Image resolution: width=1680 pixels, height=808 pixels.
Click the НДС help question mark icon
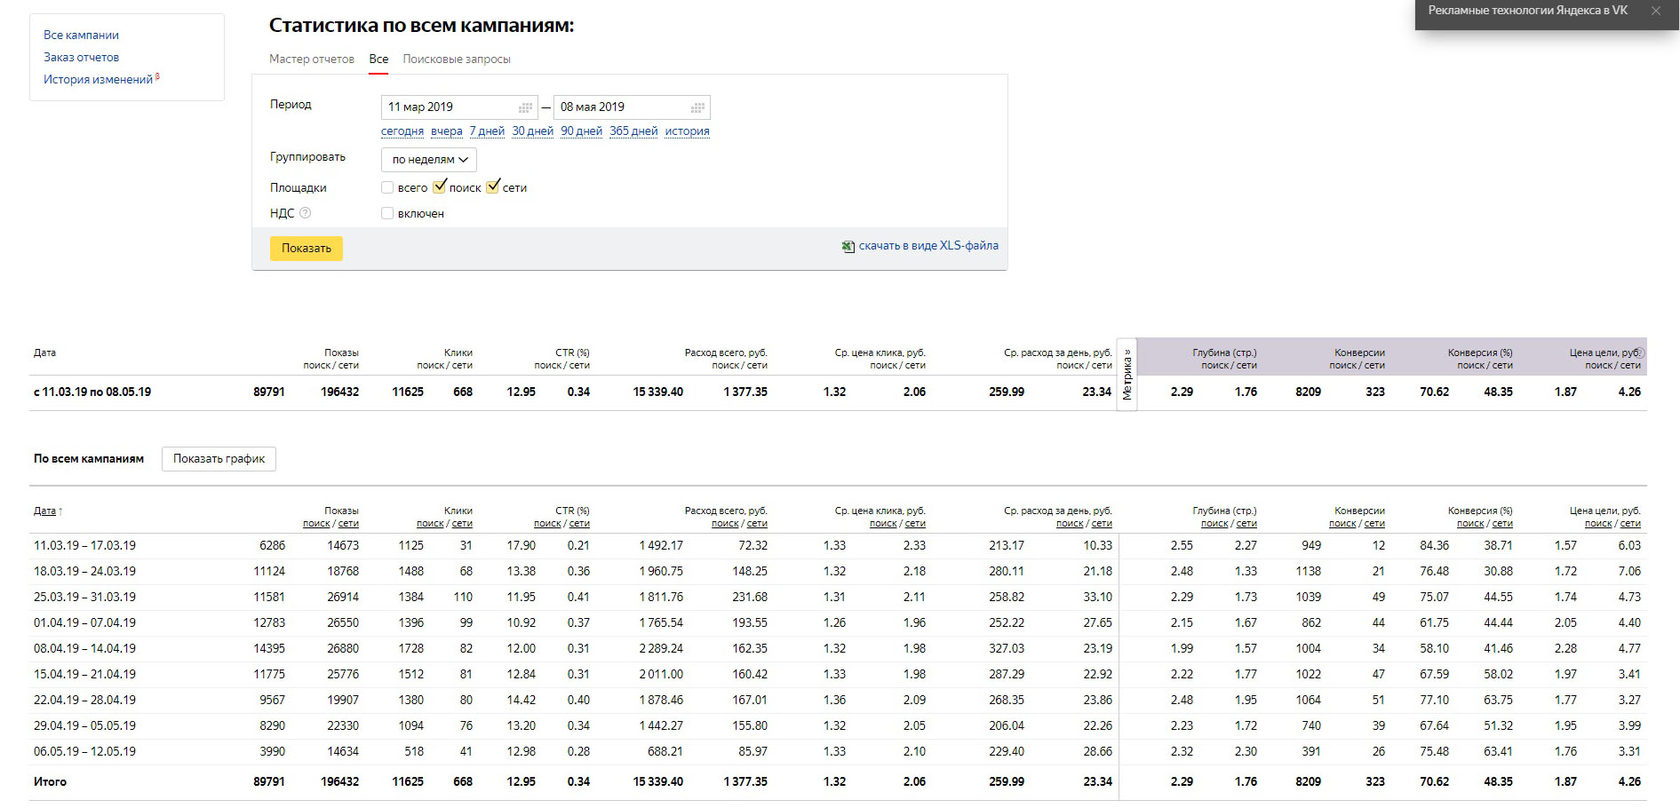click(x=306, y=213)
